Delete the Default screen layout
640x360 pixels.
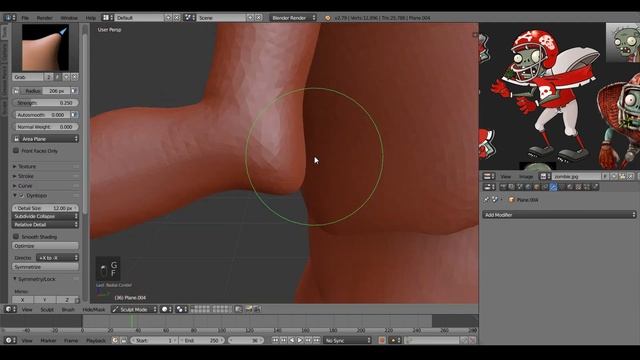tap(176, 18)
